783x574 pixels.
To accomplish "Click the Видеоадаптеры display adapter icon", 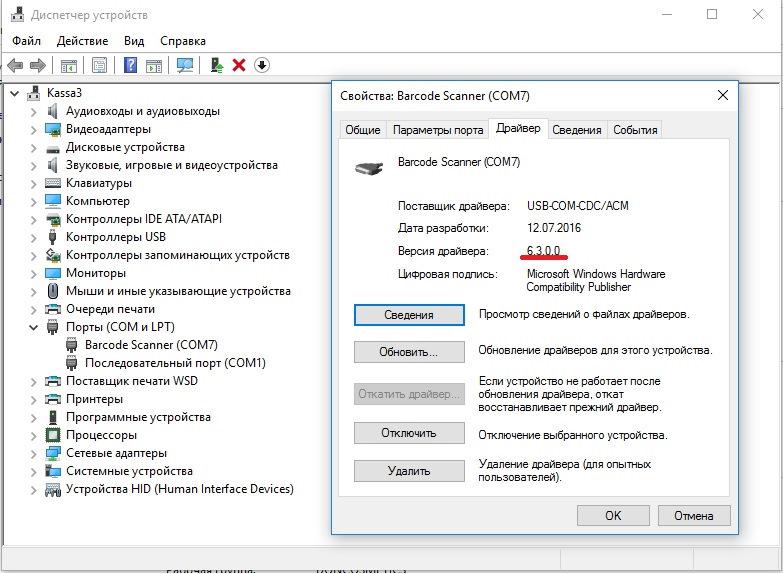I will (52, 129).
